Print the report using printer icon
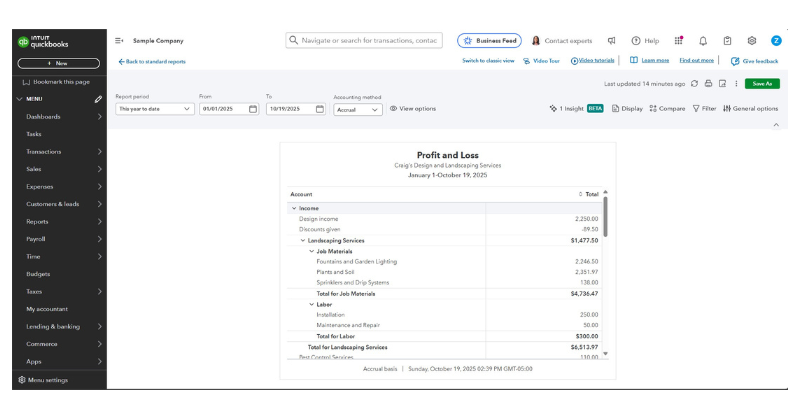The width and height of the screenshot is (800, 419). (708, 84)
